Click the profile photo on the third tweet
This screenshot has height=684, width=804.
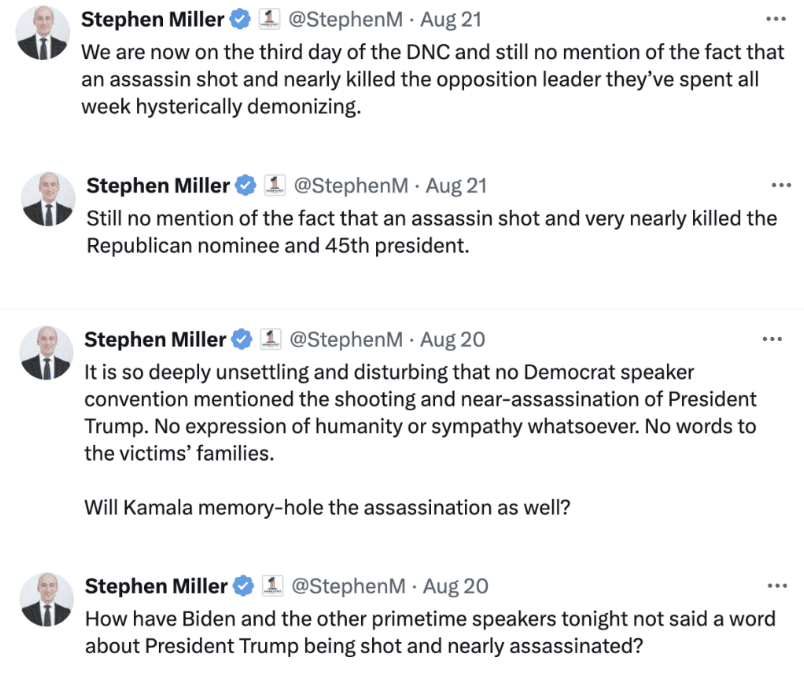coord(46,353)
